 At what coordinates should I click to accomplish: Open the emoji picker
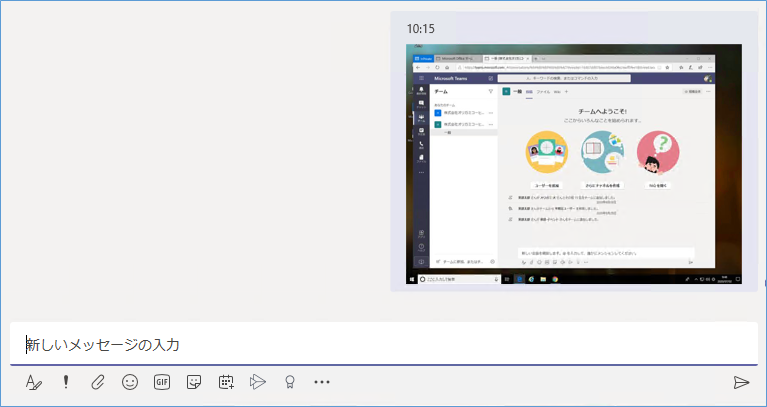pyautogui.click(x=130, y=381)
